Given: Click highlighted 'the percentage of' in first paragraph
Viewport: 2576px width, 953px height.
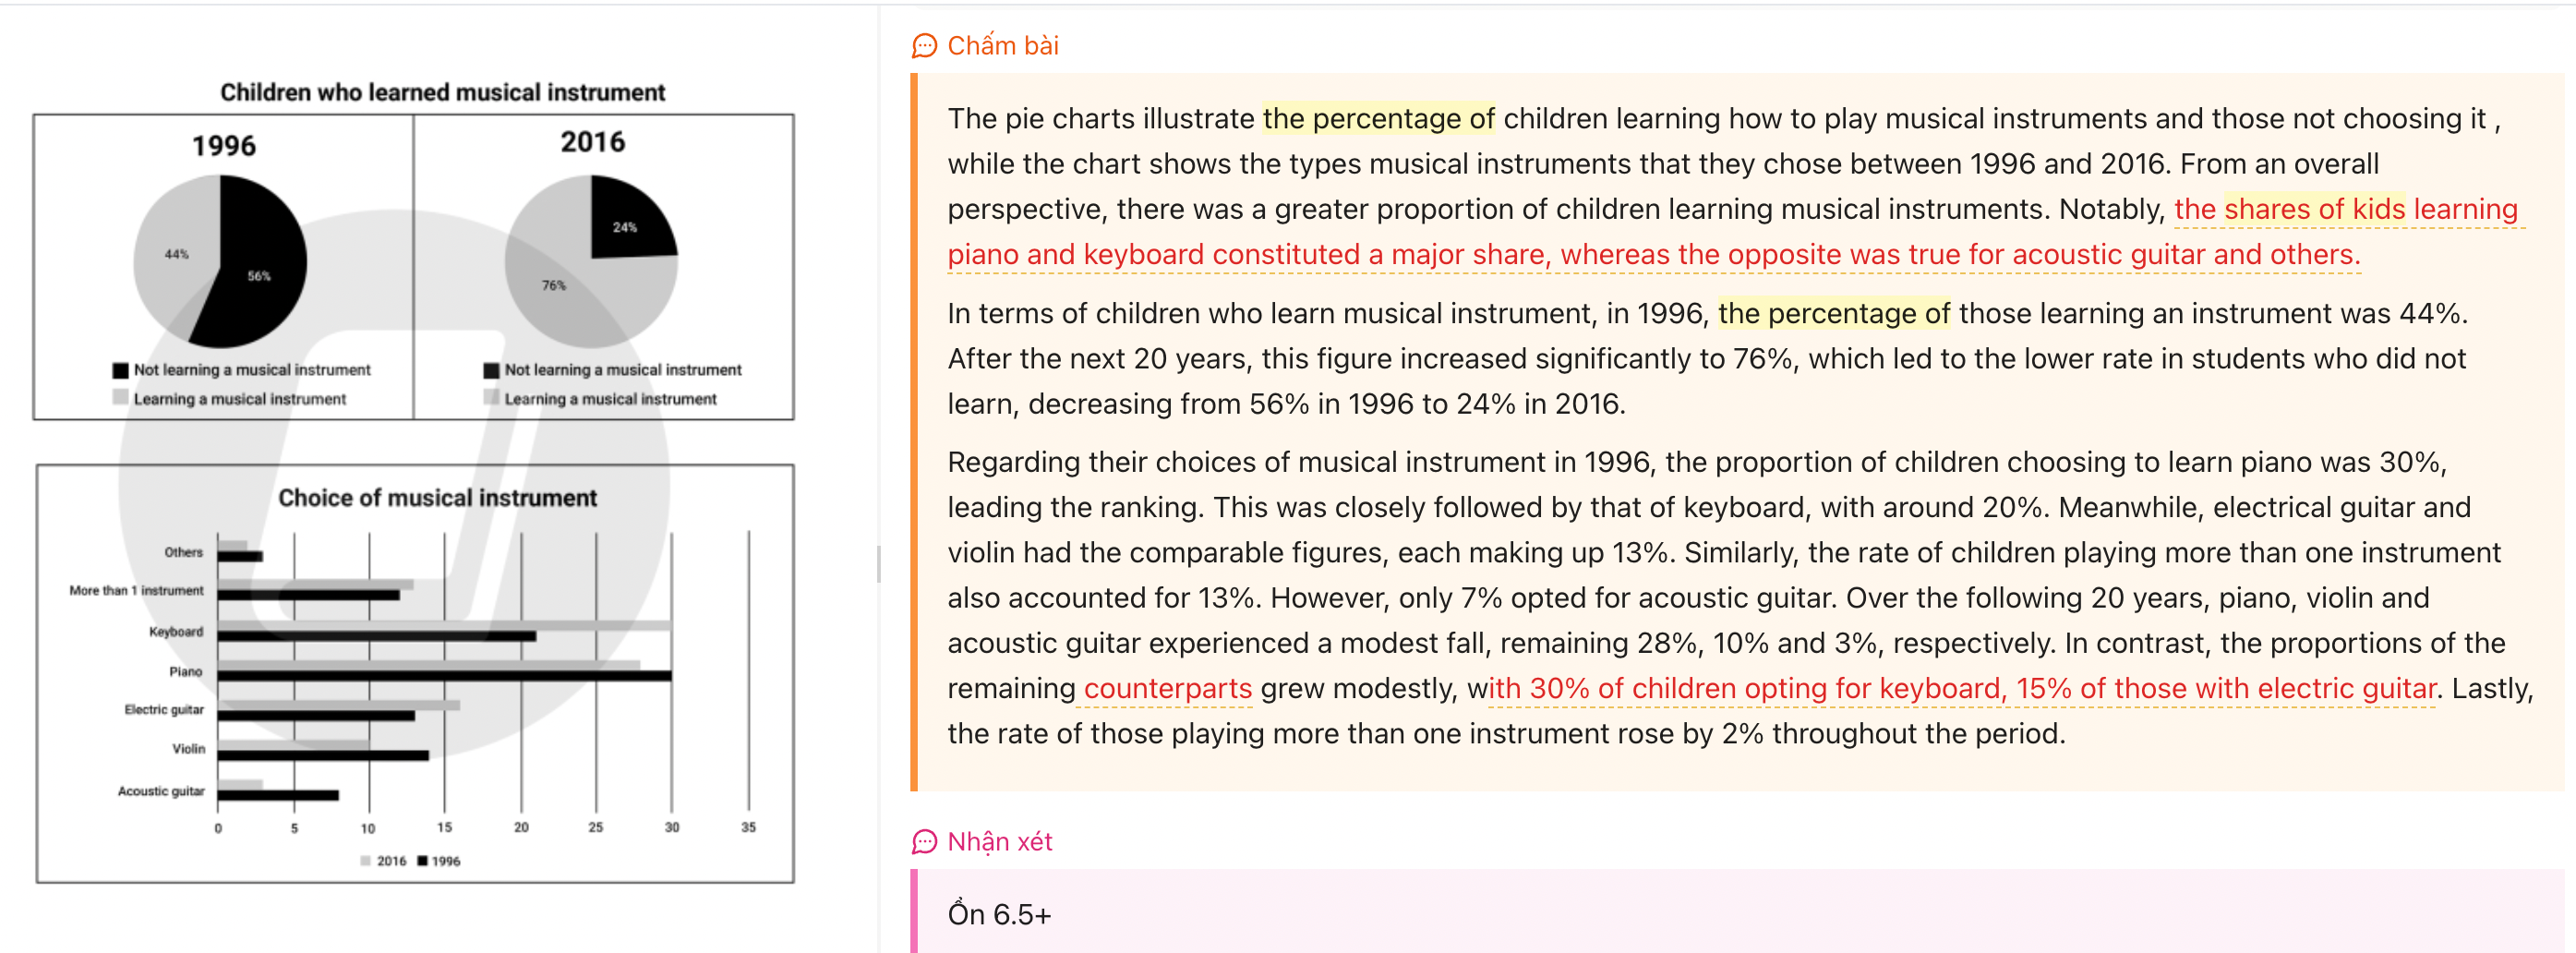Looking at the screenshot, I should [x=1378, y=119].
